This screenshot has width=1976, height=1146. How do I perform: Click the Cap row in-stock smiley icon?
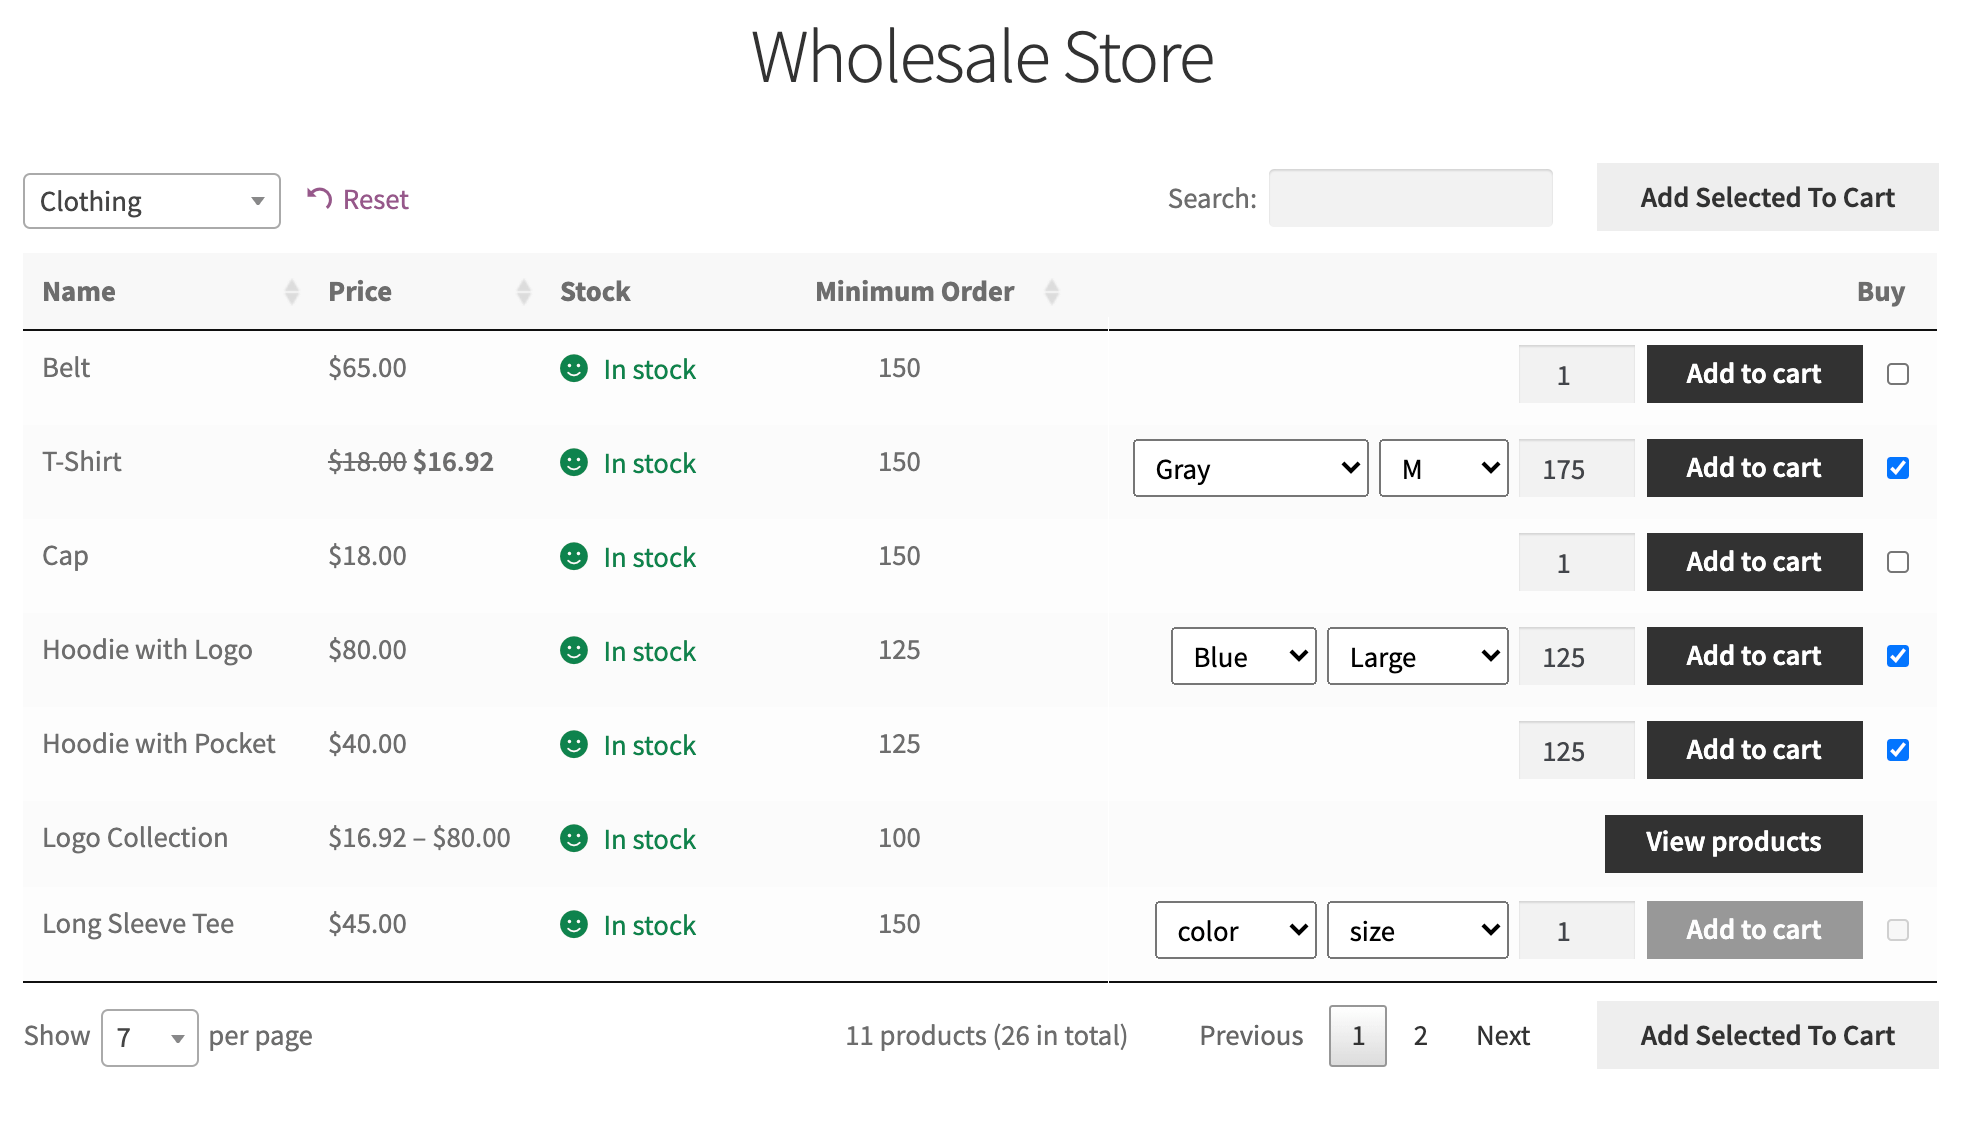click(574, 557)
